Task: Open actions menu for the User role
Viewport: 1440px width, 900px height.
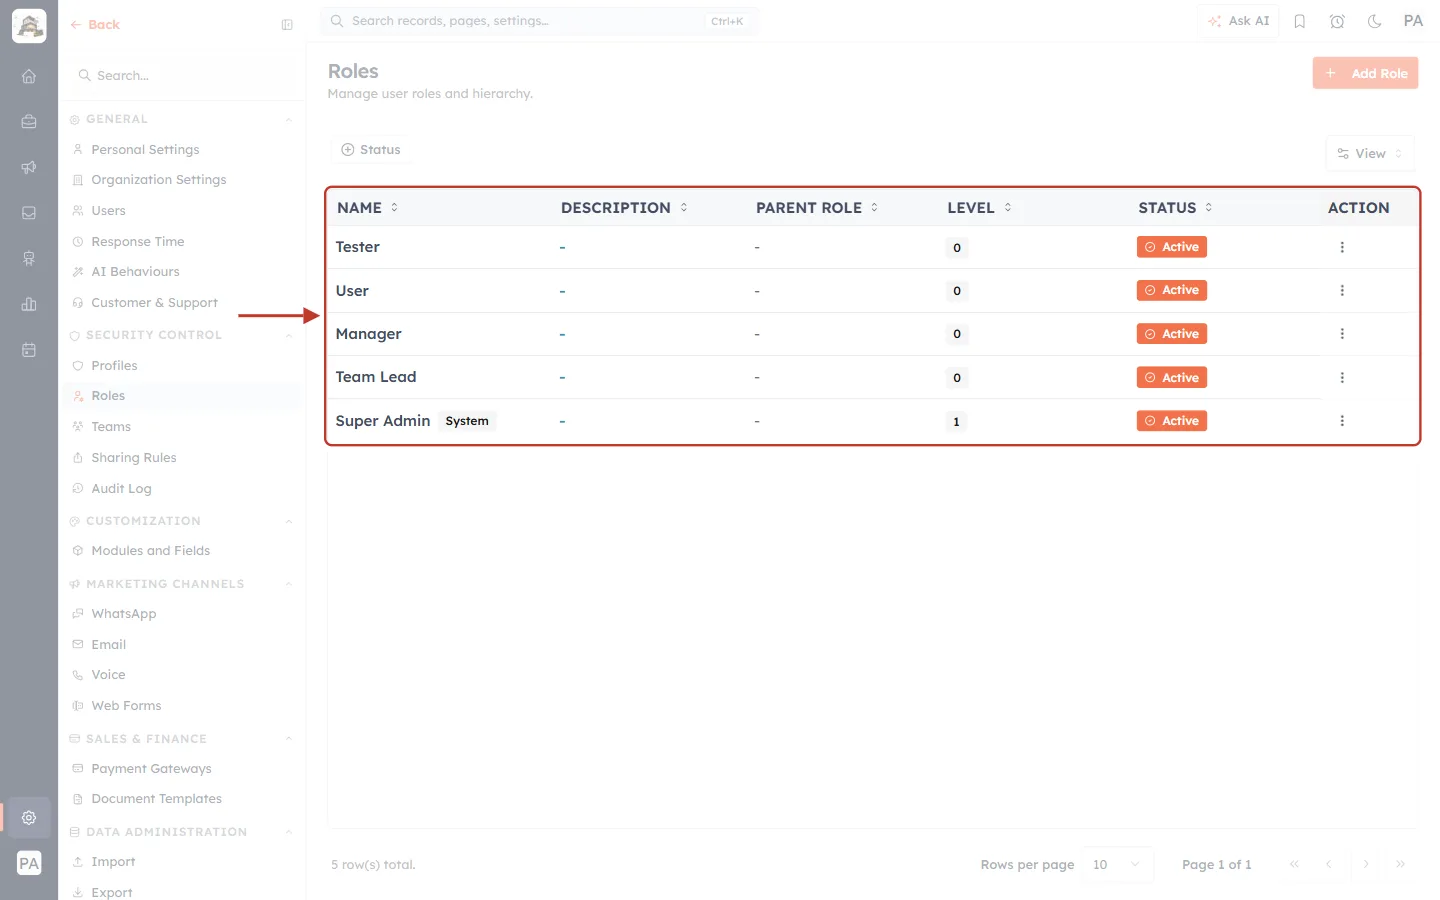Action: coord(1342,290)
